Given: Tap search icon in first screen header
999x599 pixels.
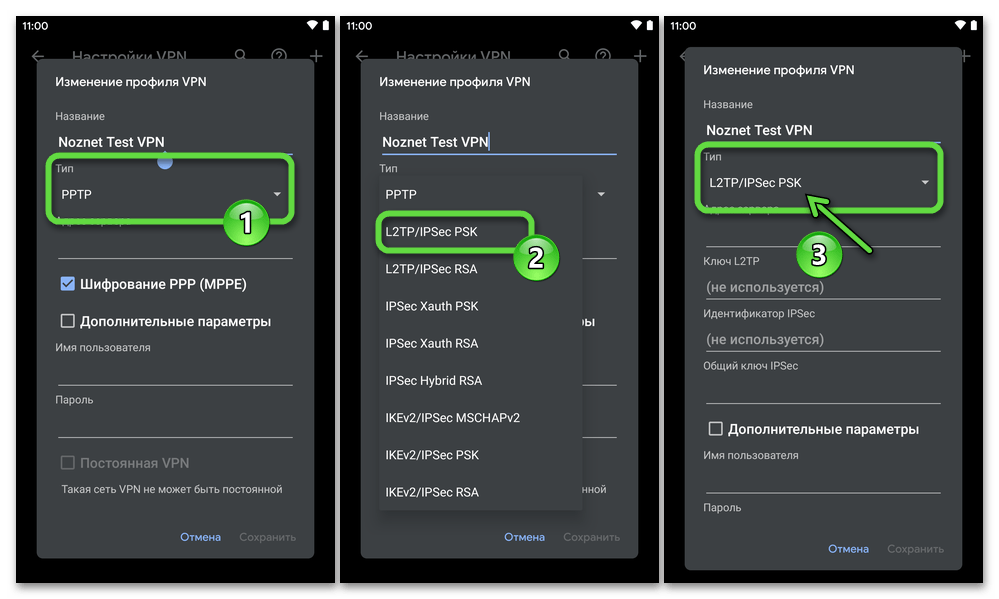Looking at the screenshot, I should coord(240,55).
